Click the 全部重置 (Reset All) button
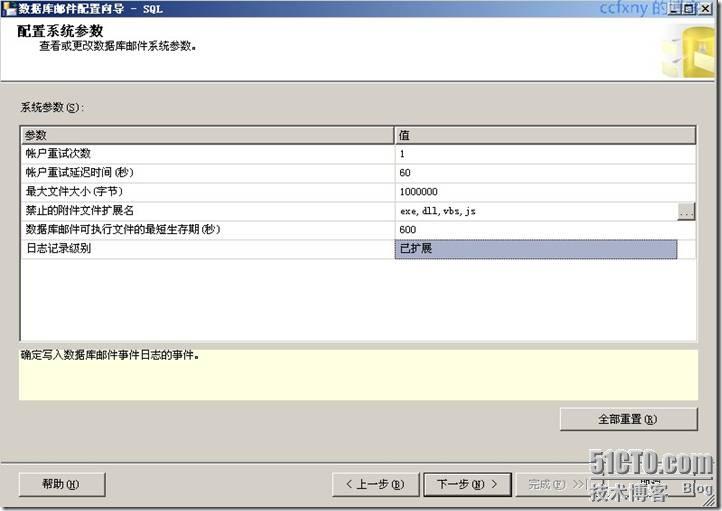This screenshot has width=722, height=511. coord(629,419)
